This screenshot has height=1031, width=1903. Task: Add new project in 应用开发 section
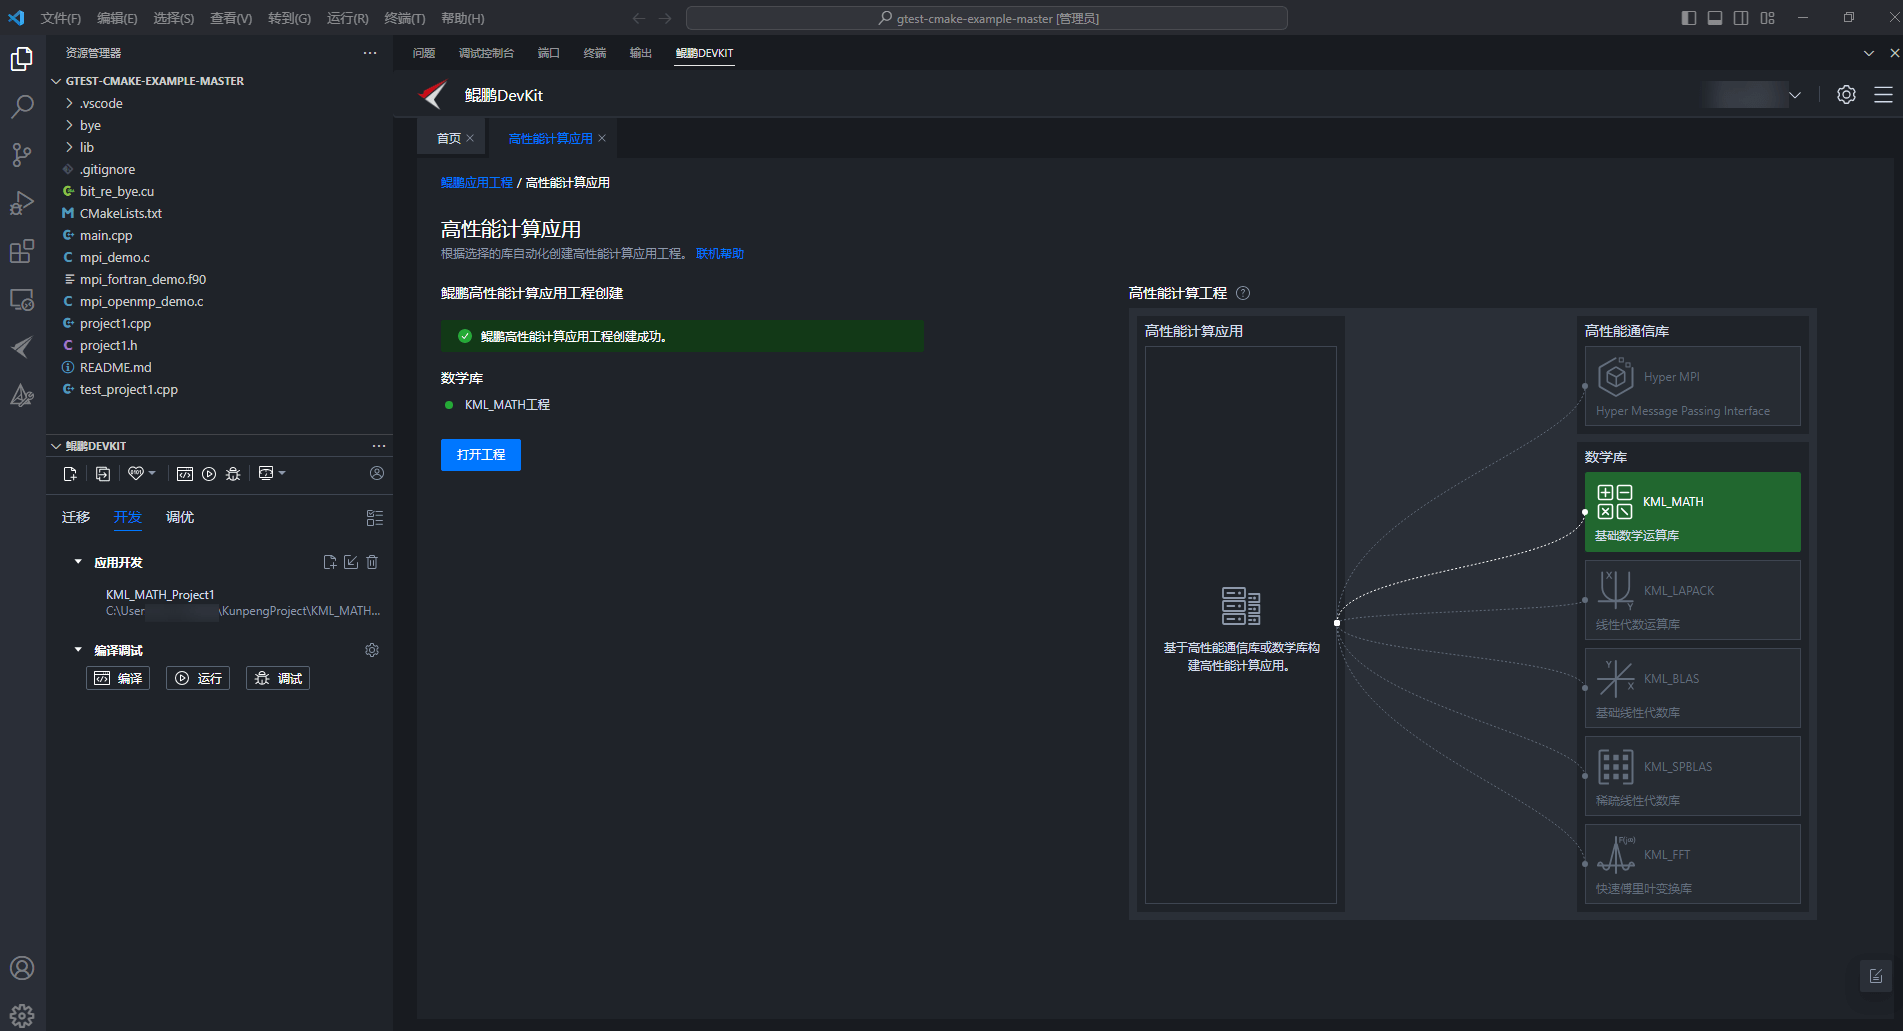330,562
